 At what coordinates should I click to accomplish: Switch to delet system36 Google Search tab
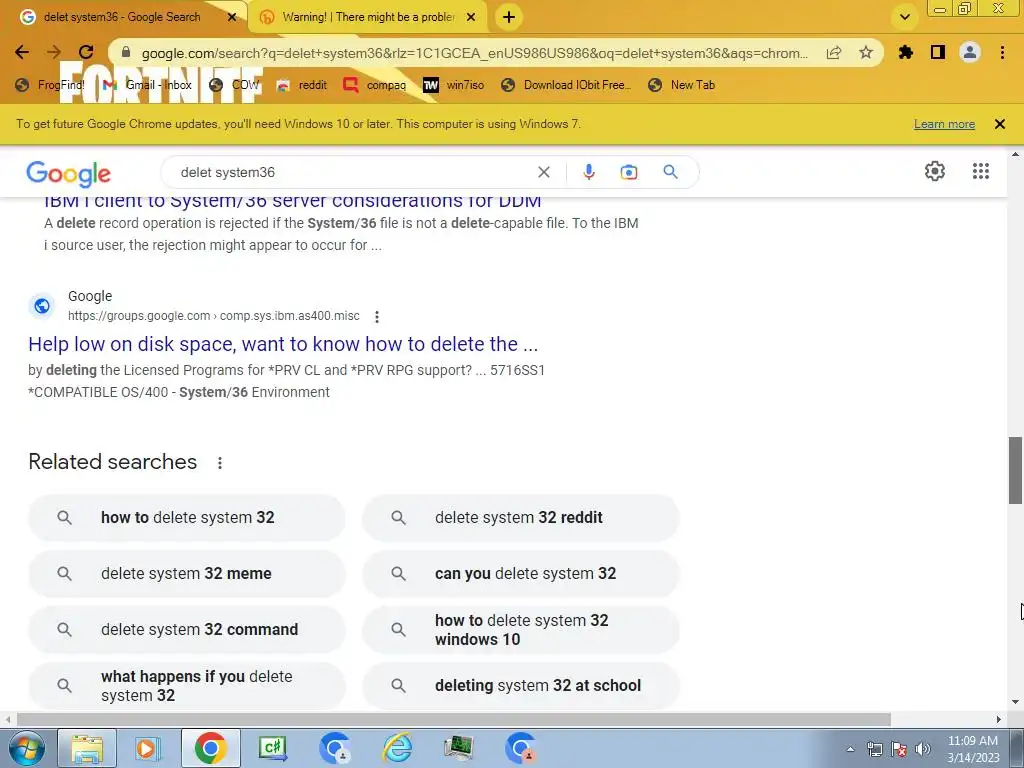click(122, 17)
